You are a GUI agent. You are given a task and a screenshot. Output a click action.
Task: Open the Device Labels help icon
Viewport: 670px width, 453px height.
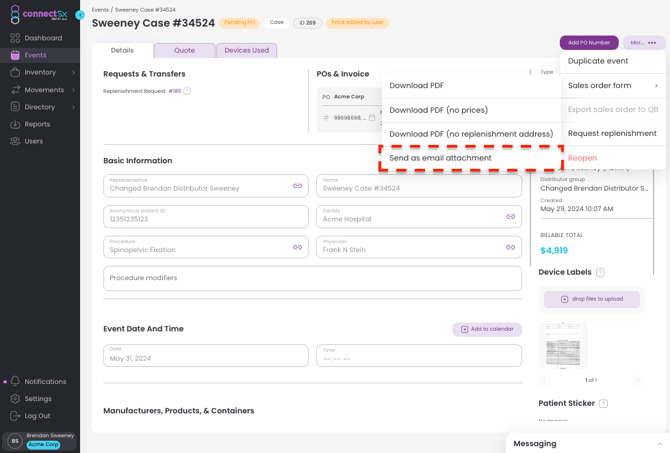[600, 272]
